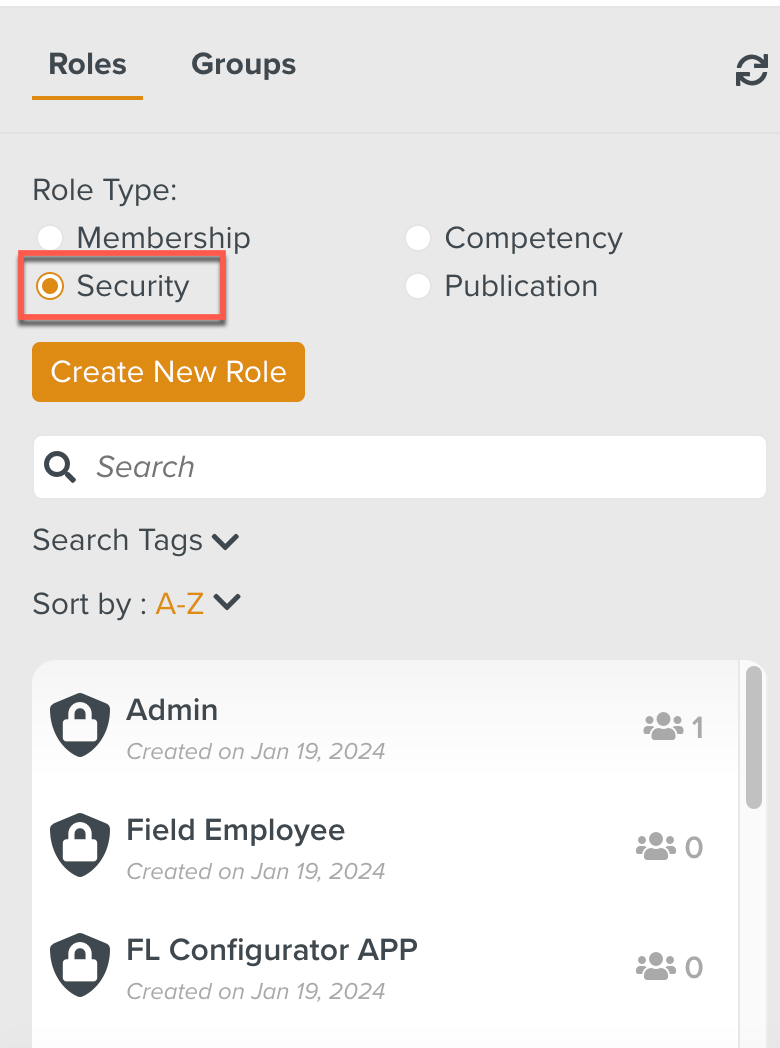Click the A-Z sort link
This screenshot has height=1048, width=780.
click(180, 602)
